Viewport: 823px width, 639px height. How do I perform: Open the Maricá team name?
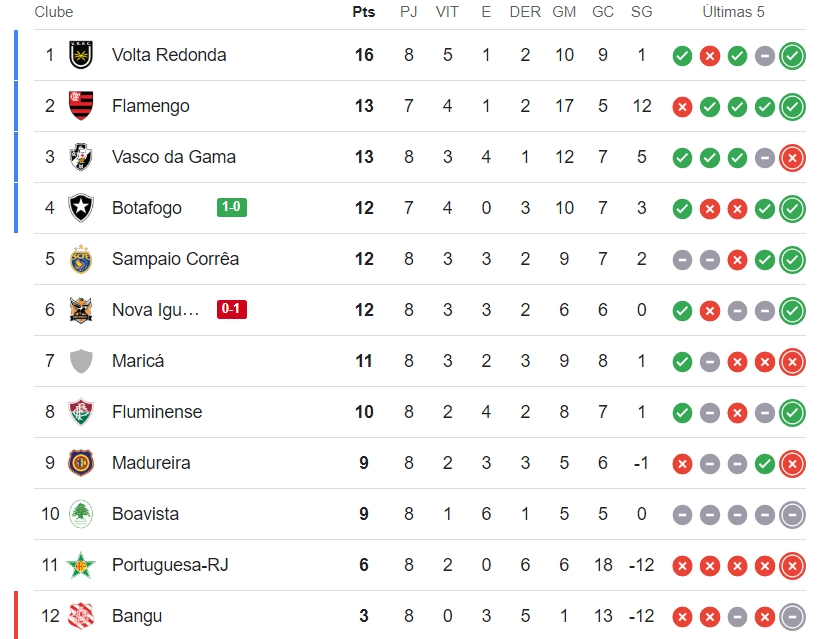point(138,361)
